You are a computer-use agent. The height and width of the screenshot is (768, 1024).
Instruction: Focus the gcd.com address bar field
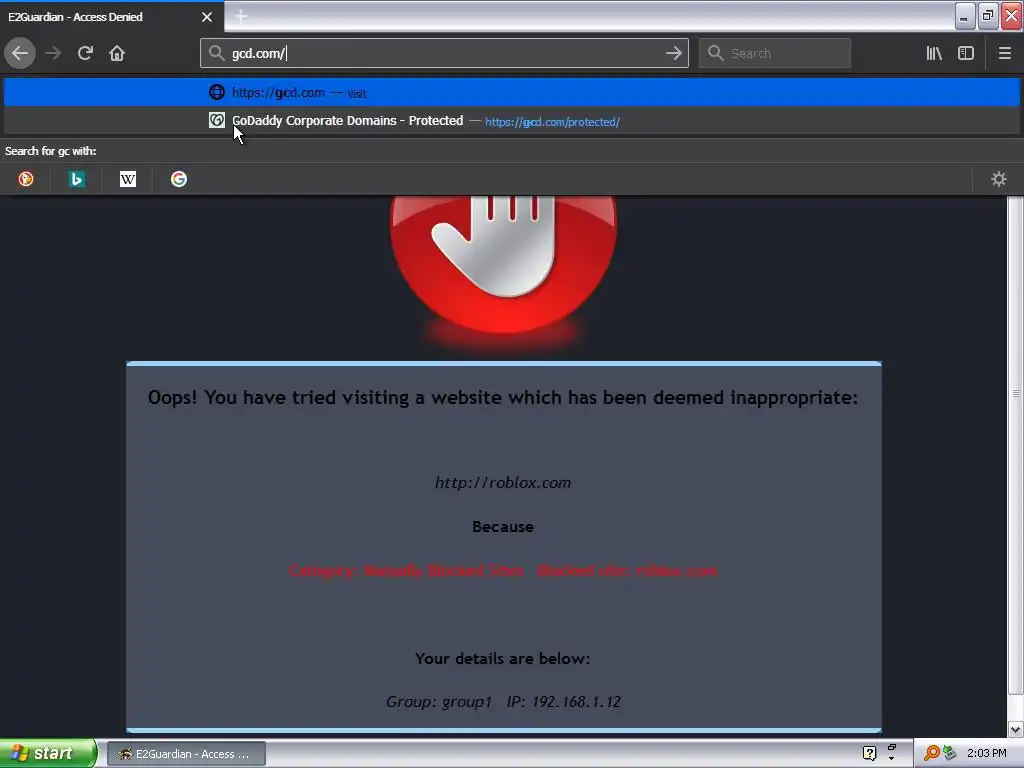click(x=444, y=53)
